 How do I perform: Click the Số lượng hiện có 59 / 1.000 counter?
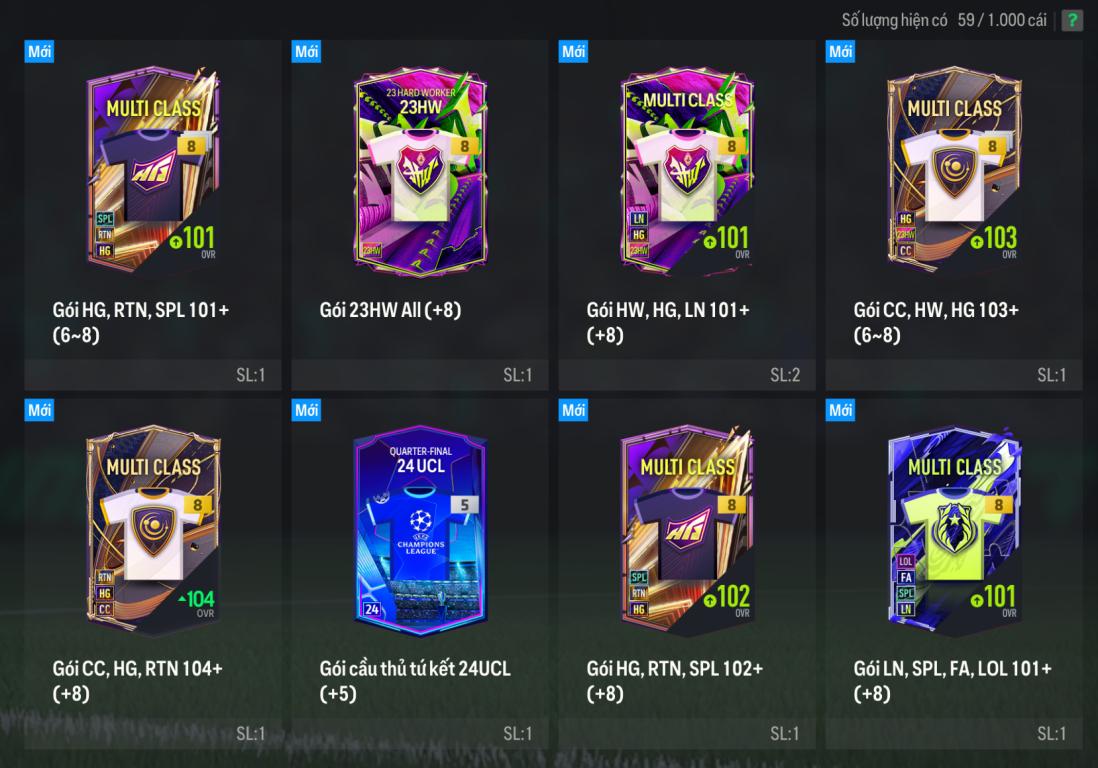click(944, 20)
